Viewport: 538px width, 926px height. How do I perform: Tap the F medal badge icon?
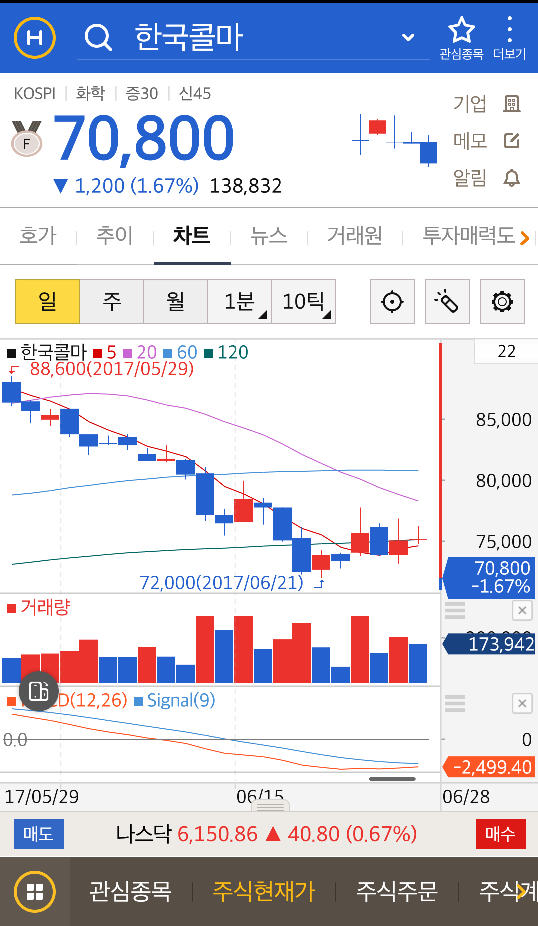click(27, 138)
